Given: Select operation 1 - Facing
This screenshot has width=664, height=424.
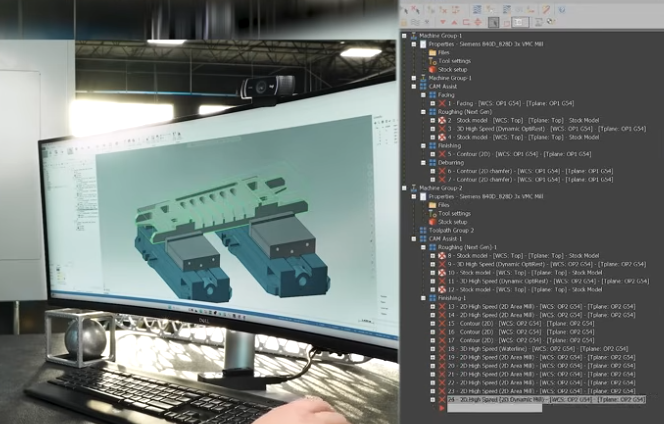Looking at the screenshot, I should point(511,103).
